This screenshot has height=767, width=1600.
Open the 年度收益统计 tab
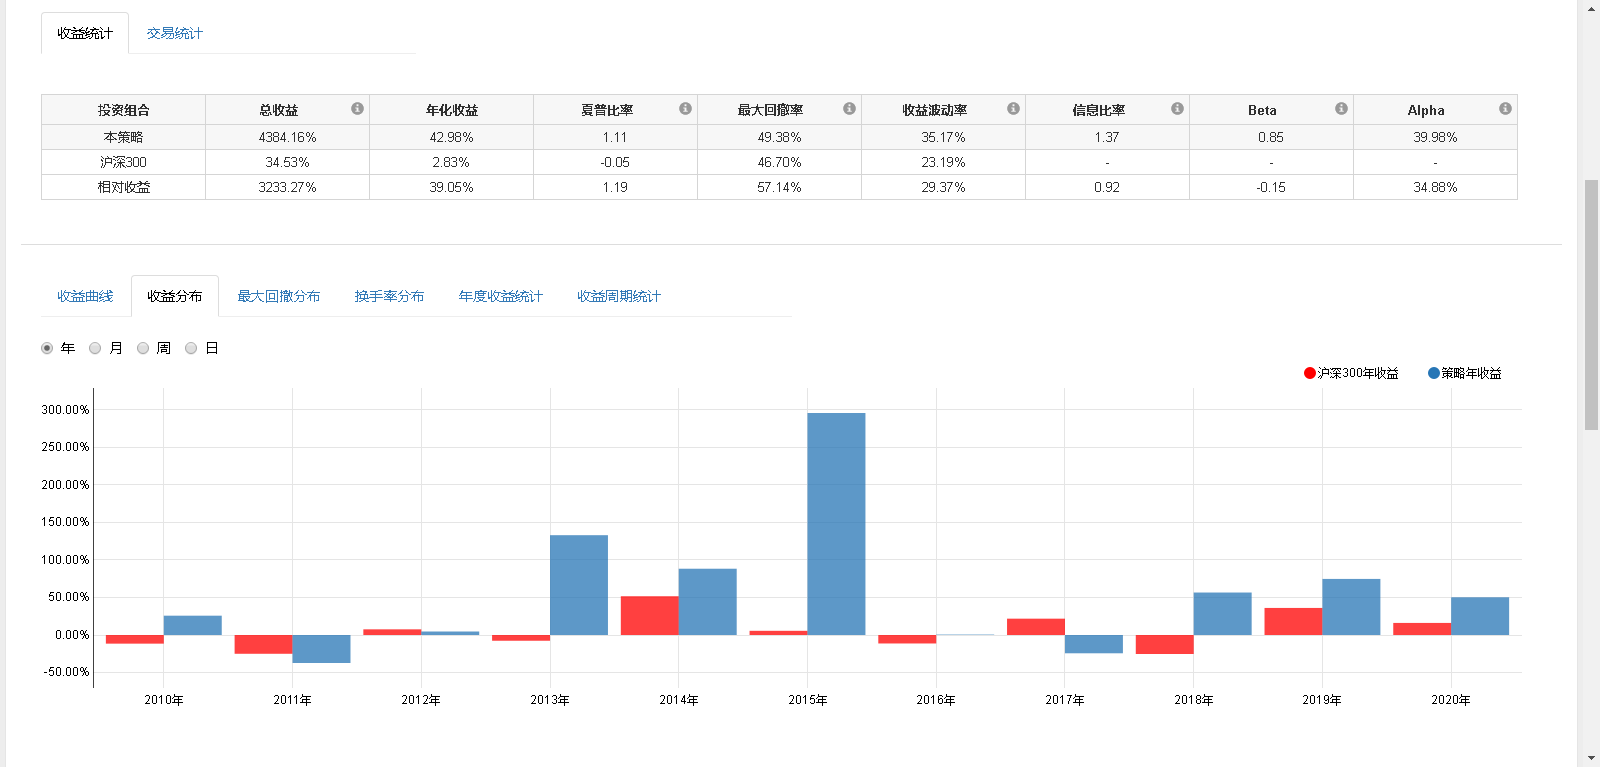click(x=500, y=296)
